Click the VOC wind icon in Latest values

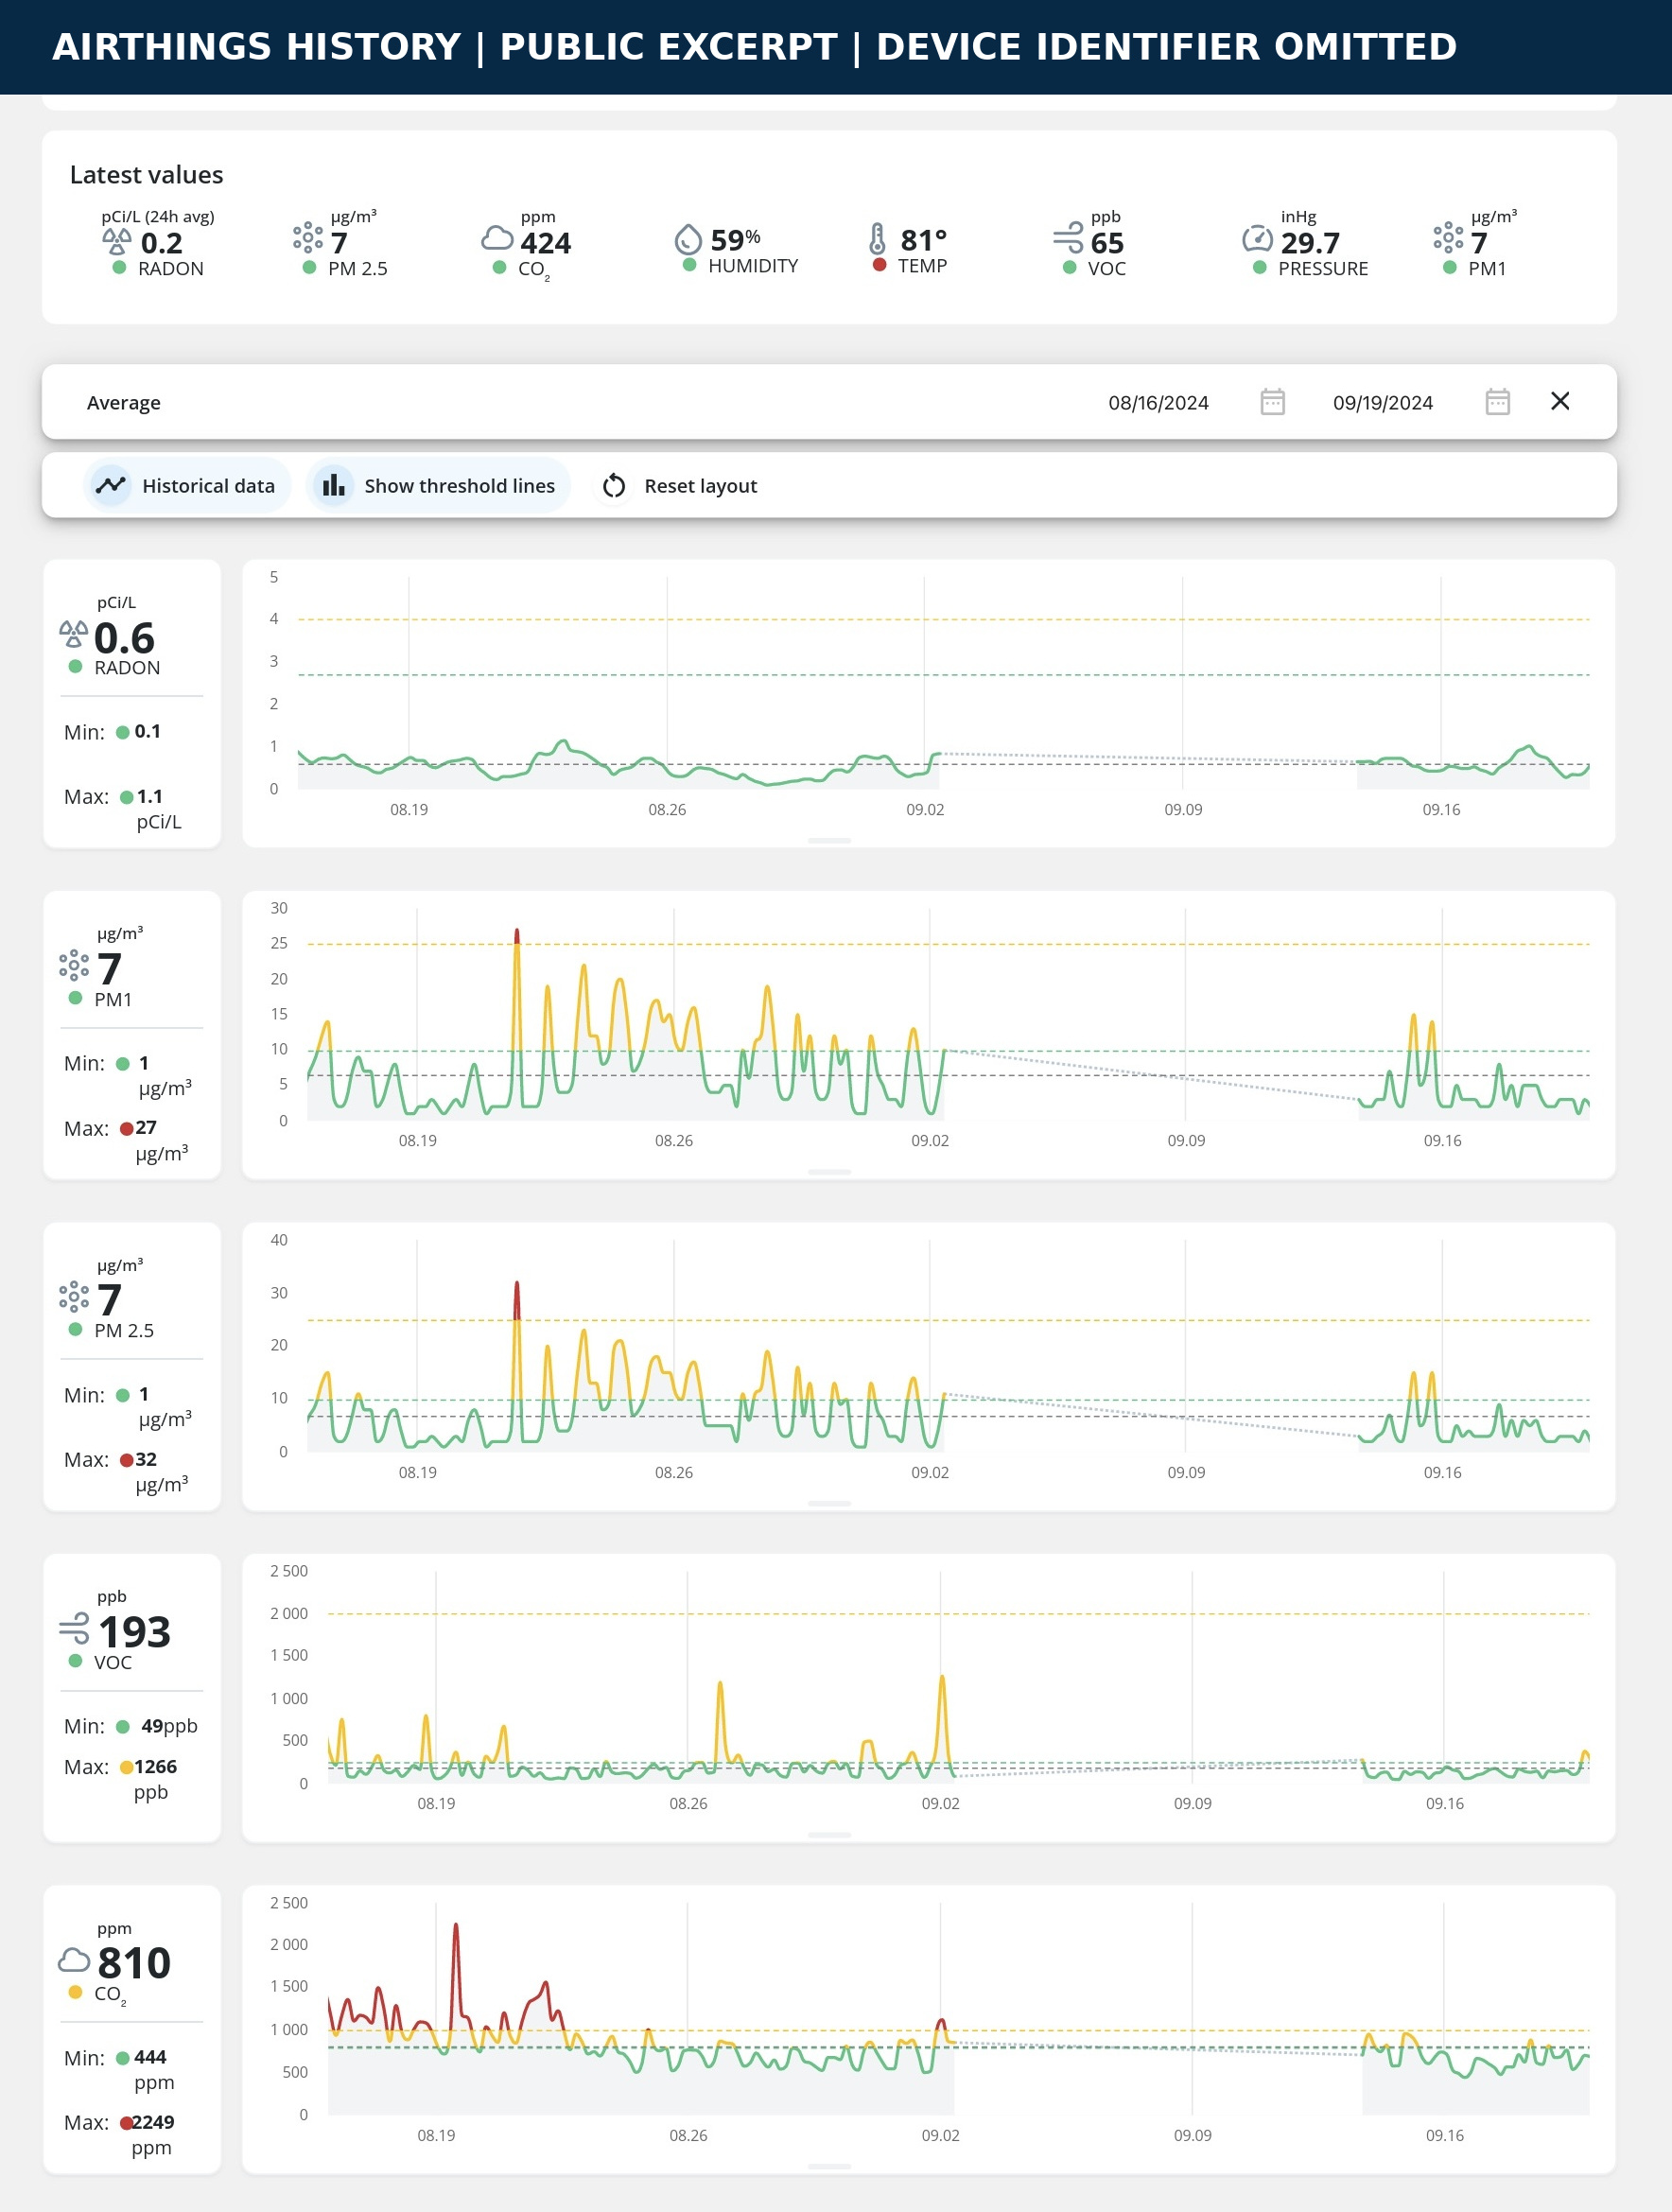click(1068, 238)
